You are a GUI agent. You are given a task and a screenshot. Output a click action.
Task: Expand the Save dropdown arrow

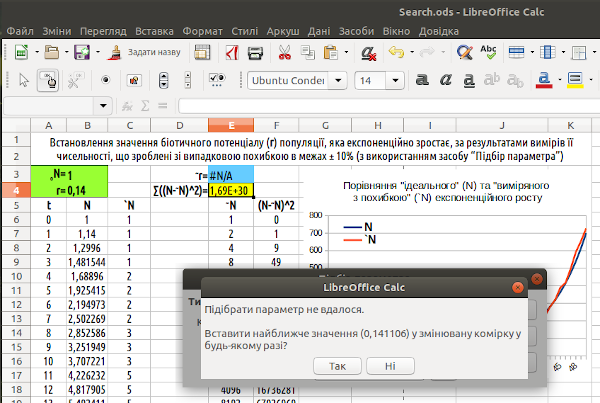98,52
